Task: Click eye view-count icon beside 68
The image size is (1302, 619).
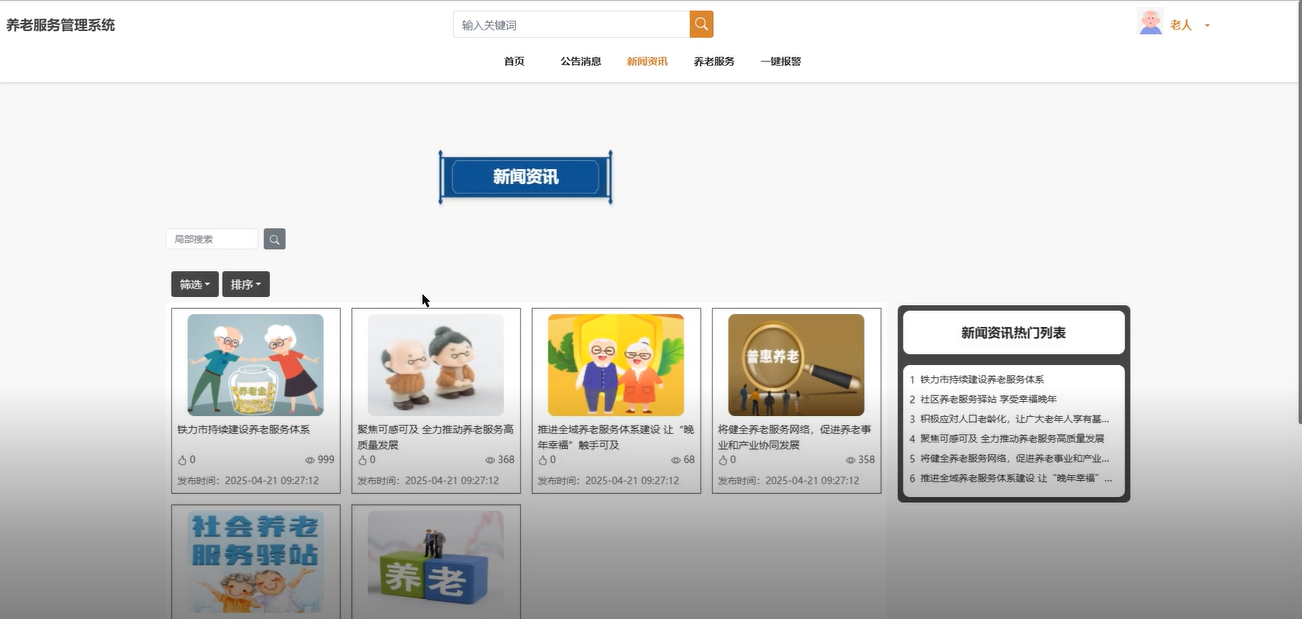Action: (x=676, y=460)
